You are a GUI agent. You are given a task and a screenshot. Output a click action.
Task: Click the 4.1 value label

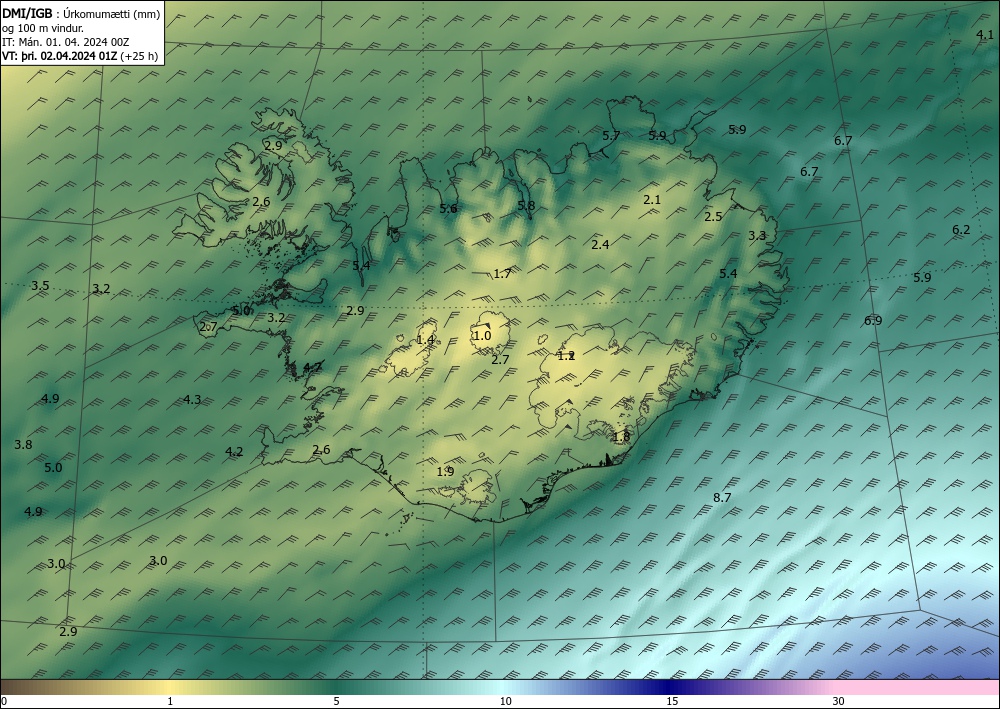point(985,35)
